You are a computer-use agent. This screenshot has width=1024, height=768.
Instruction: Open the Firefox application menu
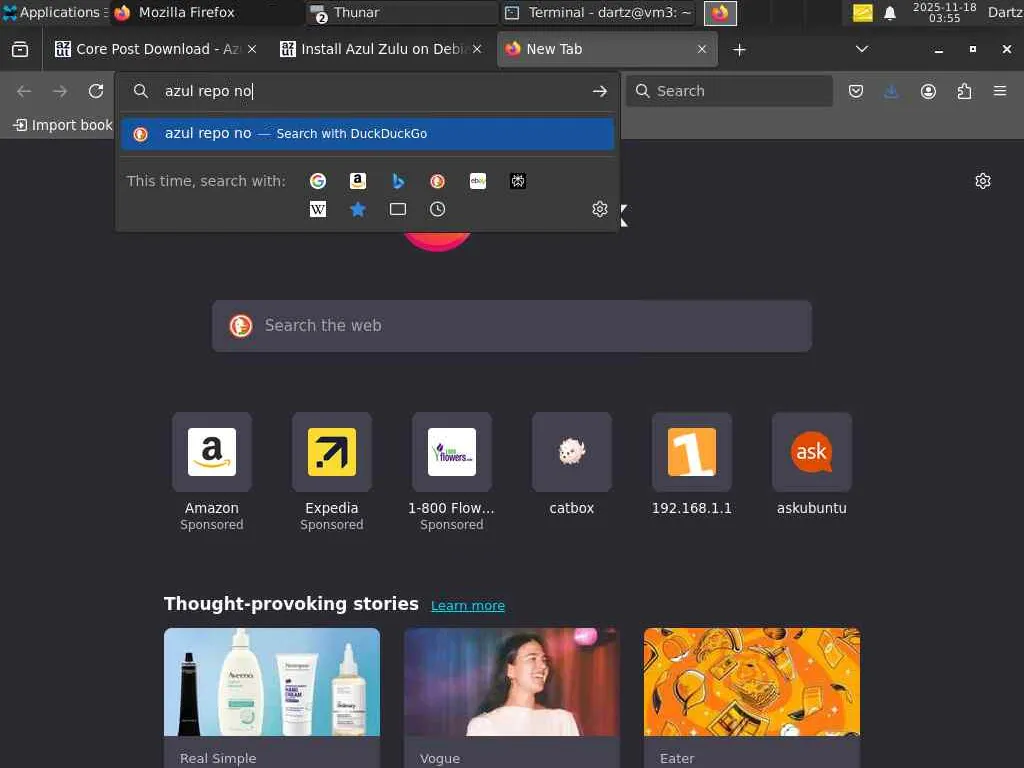pos(1000,91)
